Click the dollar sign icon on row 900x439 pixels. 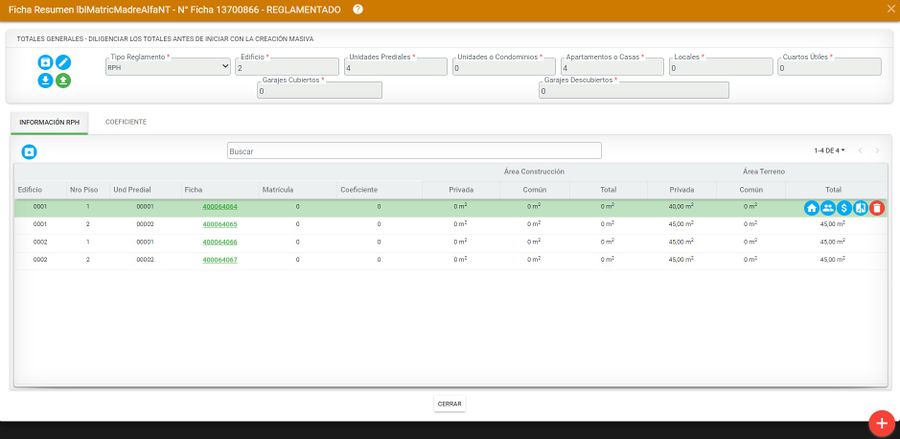point(844,208)
